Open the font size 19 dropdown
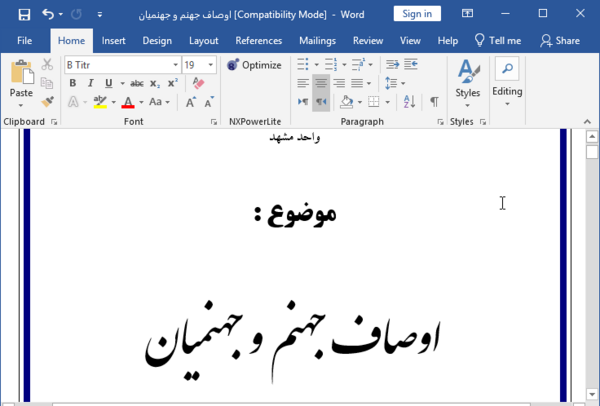 click(x=210, y=65)
